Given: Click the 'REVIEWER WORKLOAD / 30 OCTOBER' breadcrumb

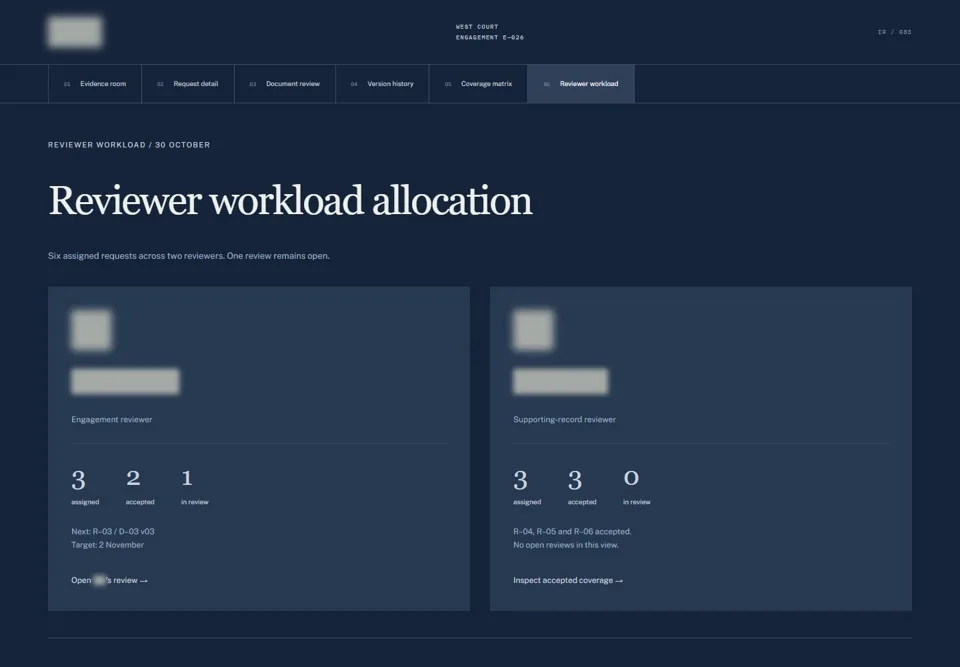Looking at the screenshot, I should 129,145.
